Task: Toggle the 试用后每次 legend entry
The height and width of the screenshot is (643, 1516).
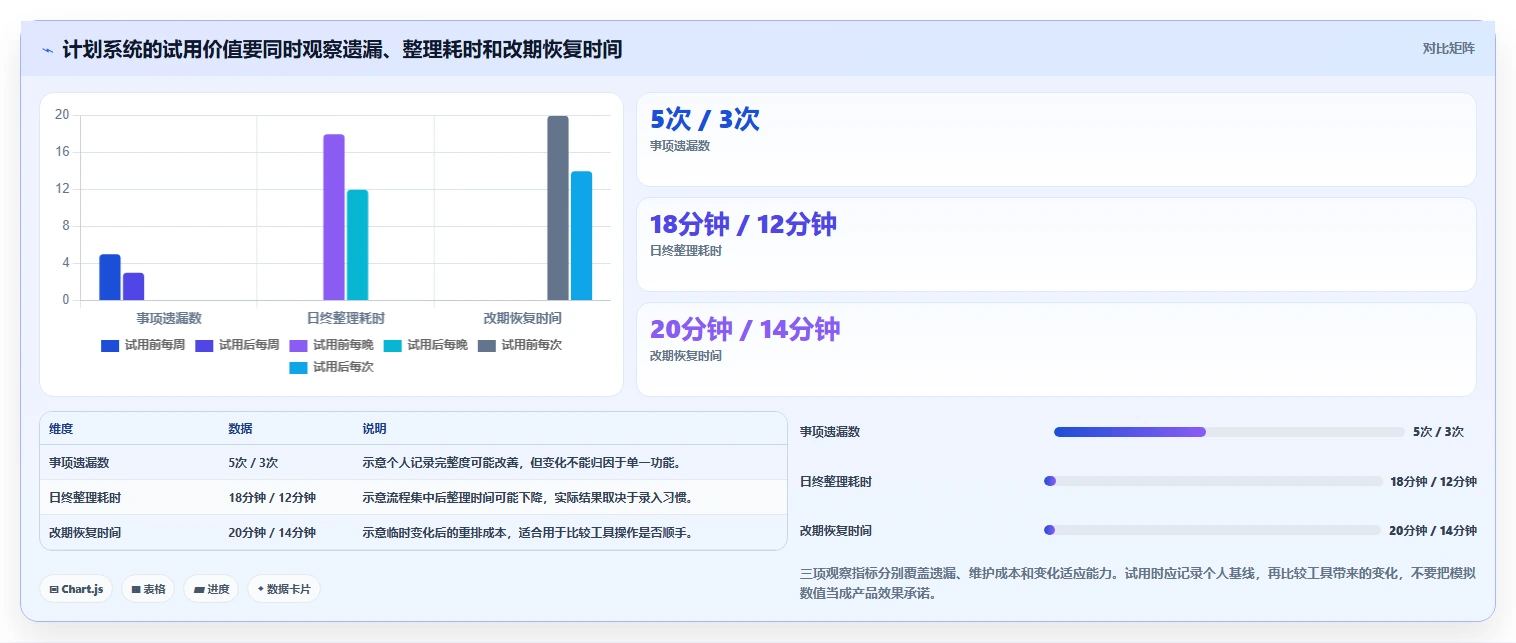Action: click(331, 367)
